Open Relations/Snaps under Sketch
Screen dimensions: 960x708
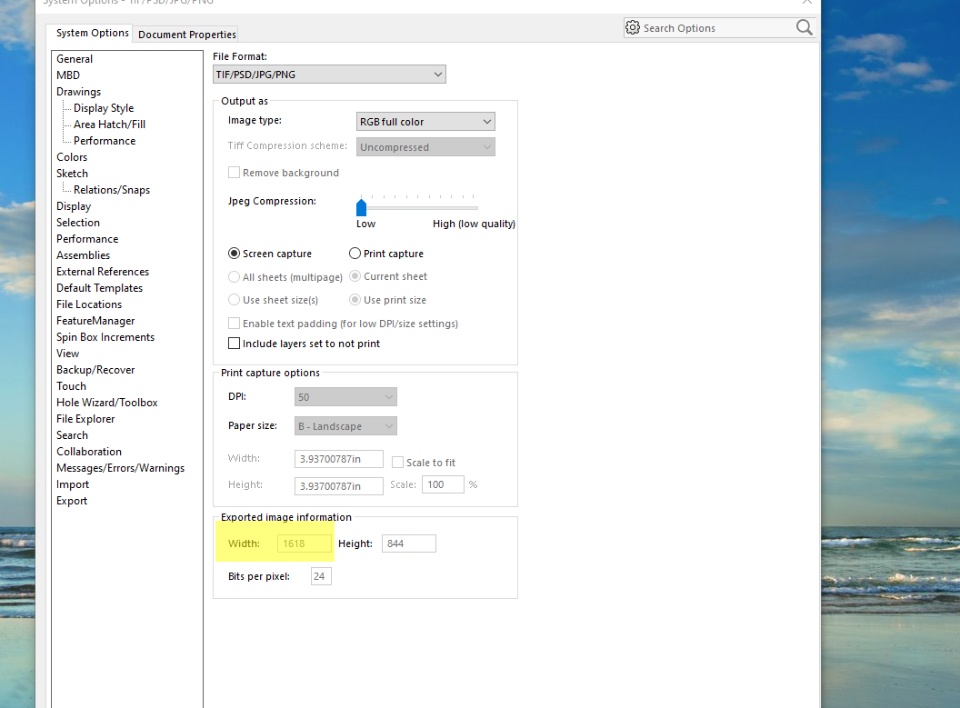(111, 190)
